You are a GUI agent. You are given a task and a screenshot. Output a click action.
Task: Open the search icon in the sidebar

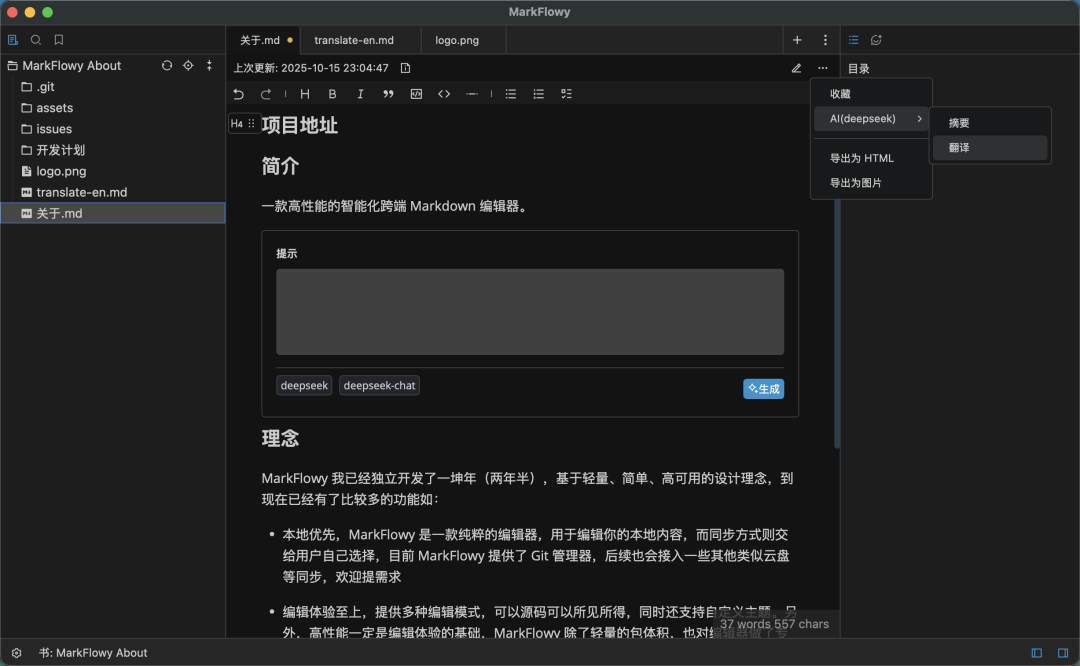tap(36, 40)
